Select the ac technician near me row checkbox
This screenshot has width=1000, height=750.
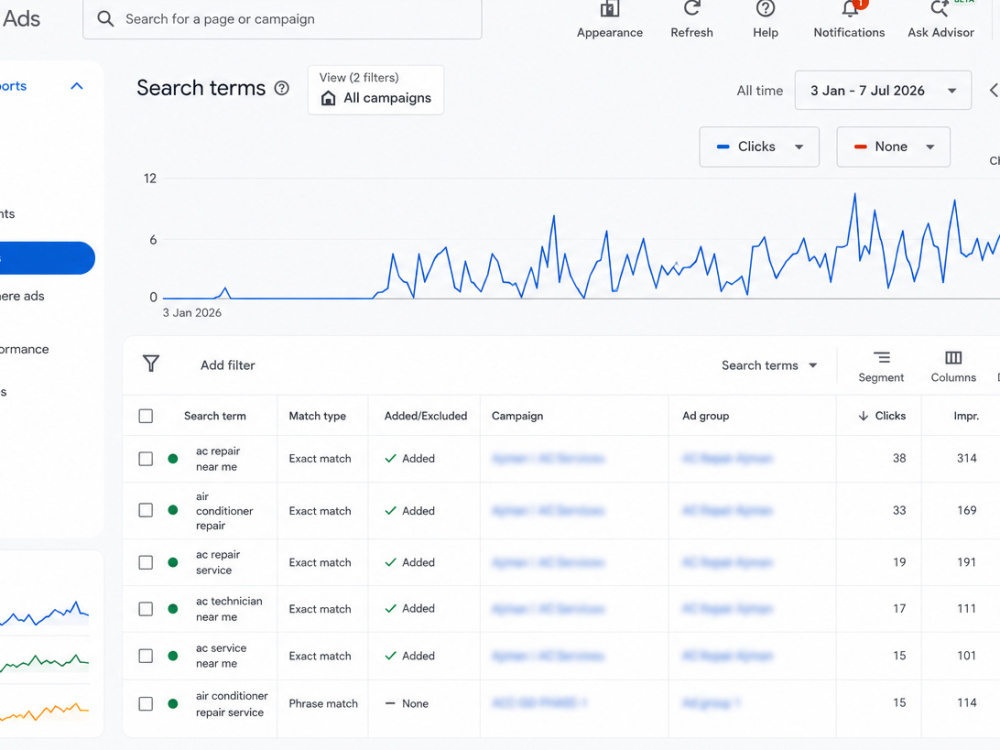[145, 608]
